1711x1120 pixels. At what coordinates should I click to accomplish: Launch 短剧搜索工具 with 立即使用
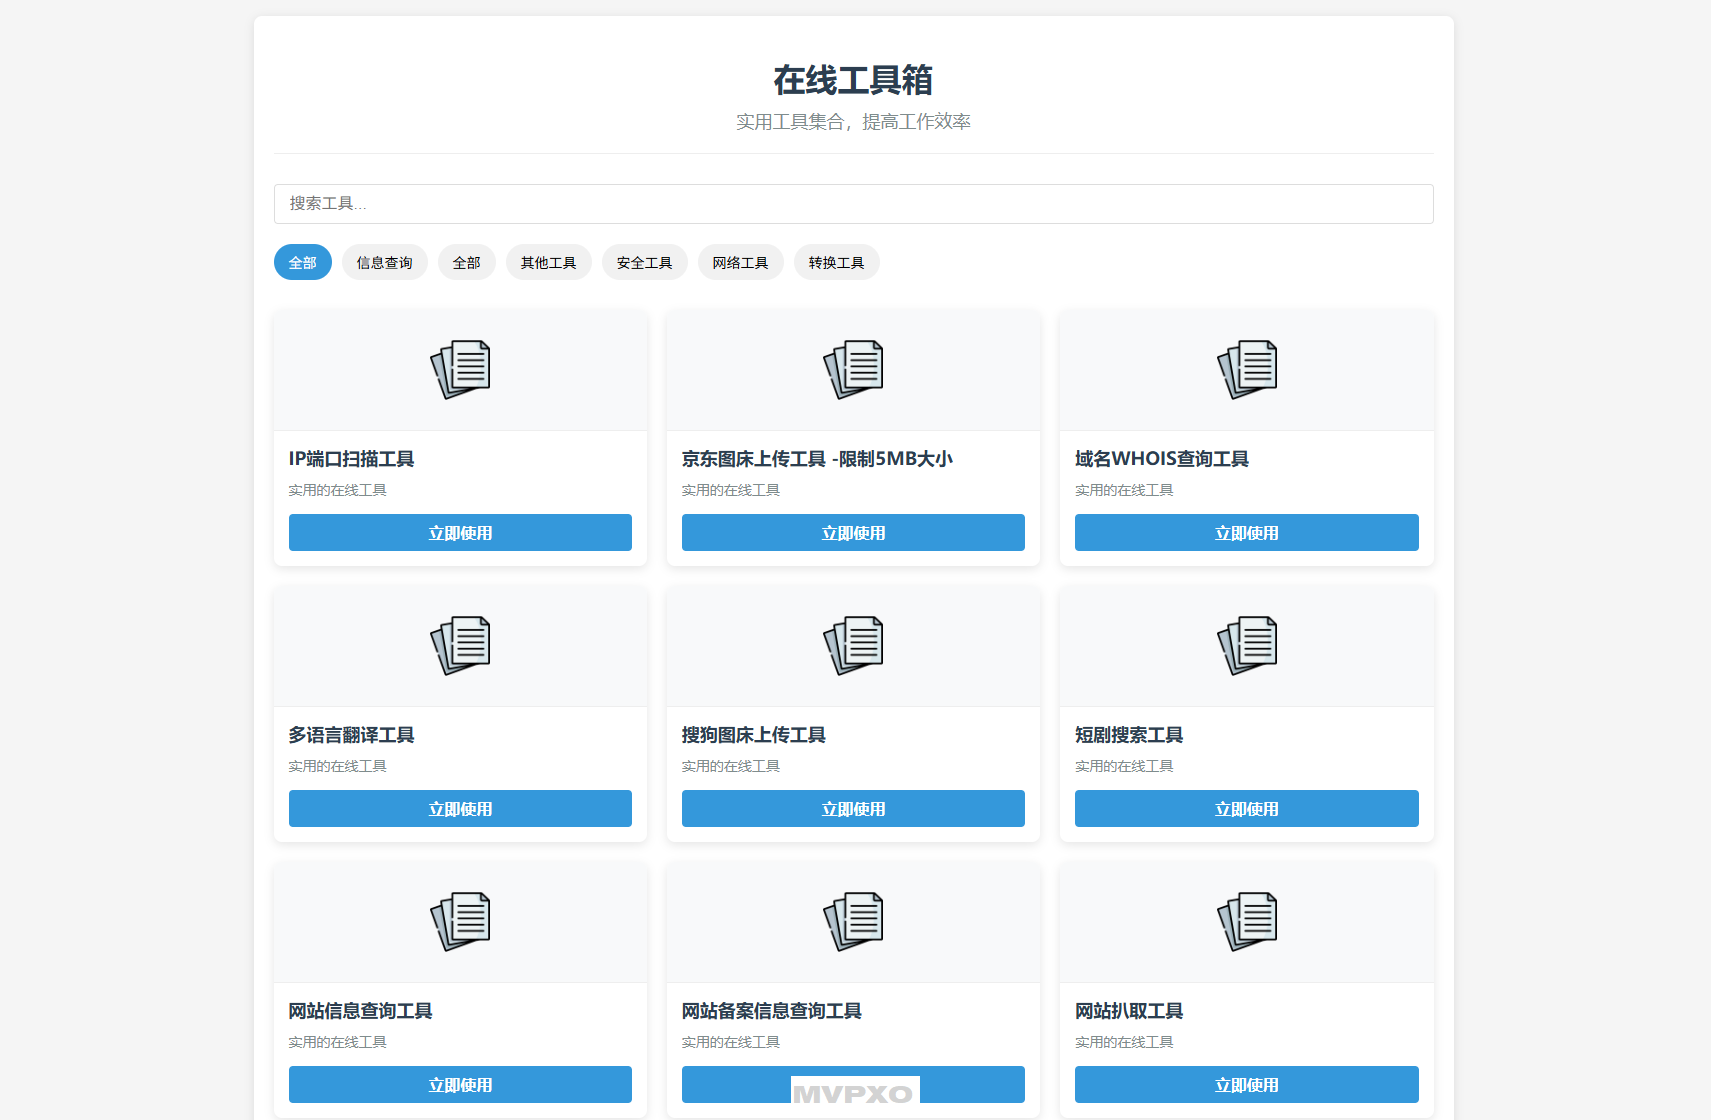[1247, 809]
